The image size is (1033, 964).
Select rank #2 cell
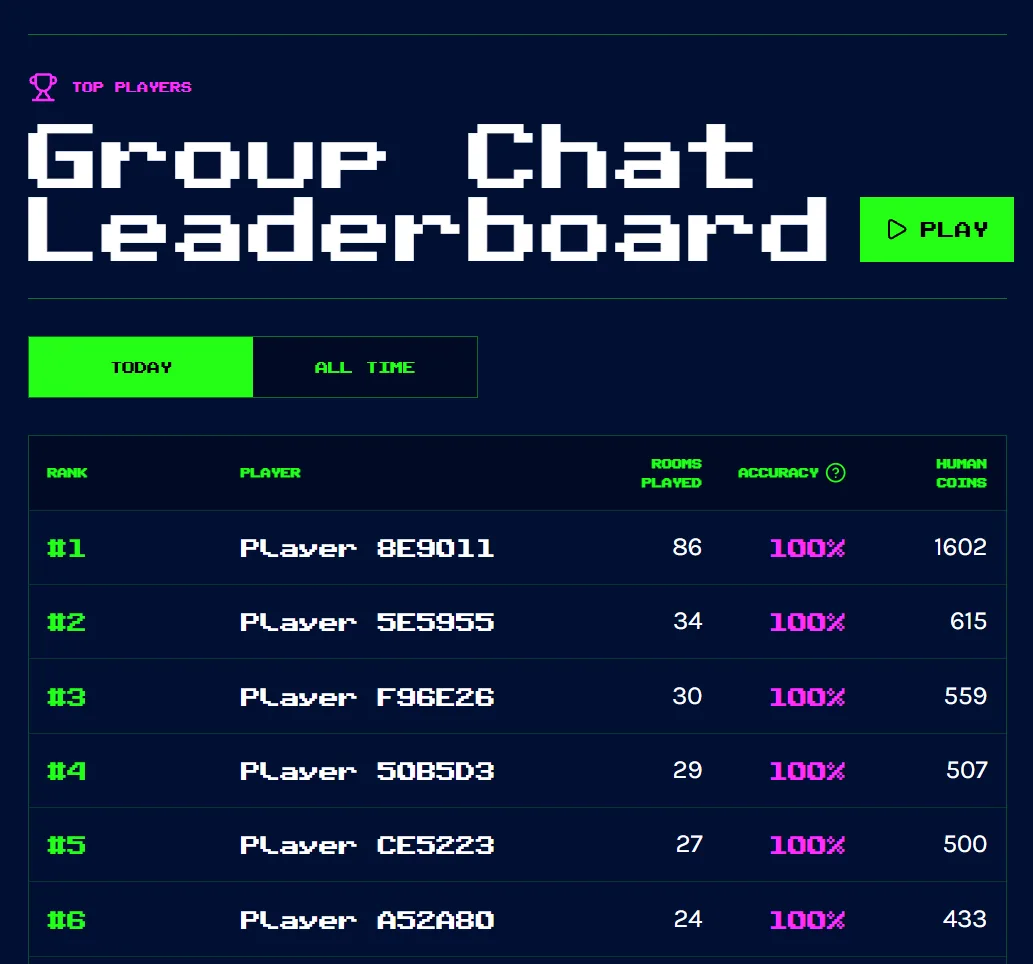coord(66,621)
